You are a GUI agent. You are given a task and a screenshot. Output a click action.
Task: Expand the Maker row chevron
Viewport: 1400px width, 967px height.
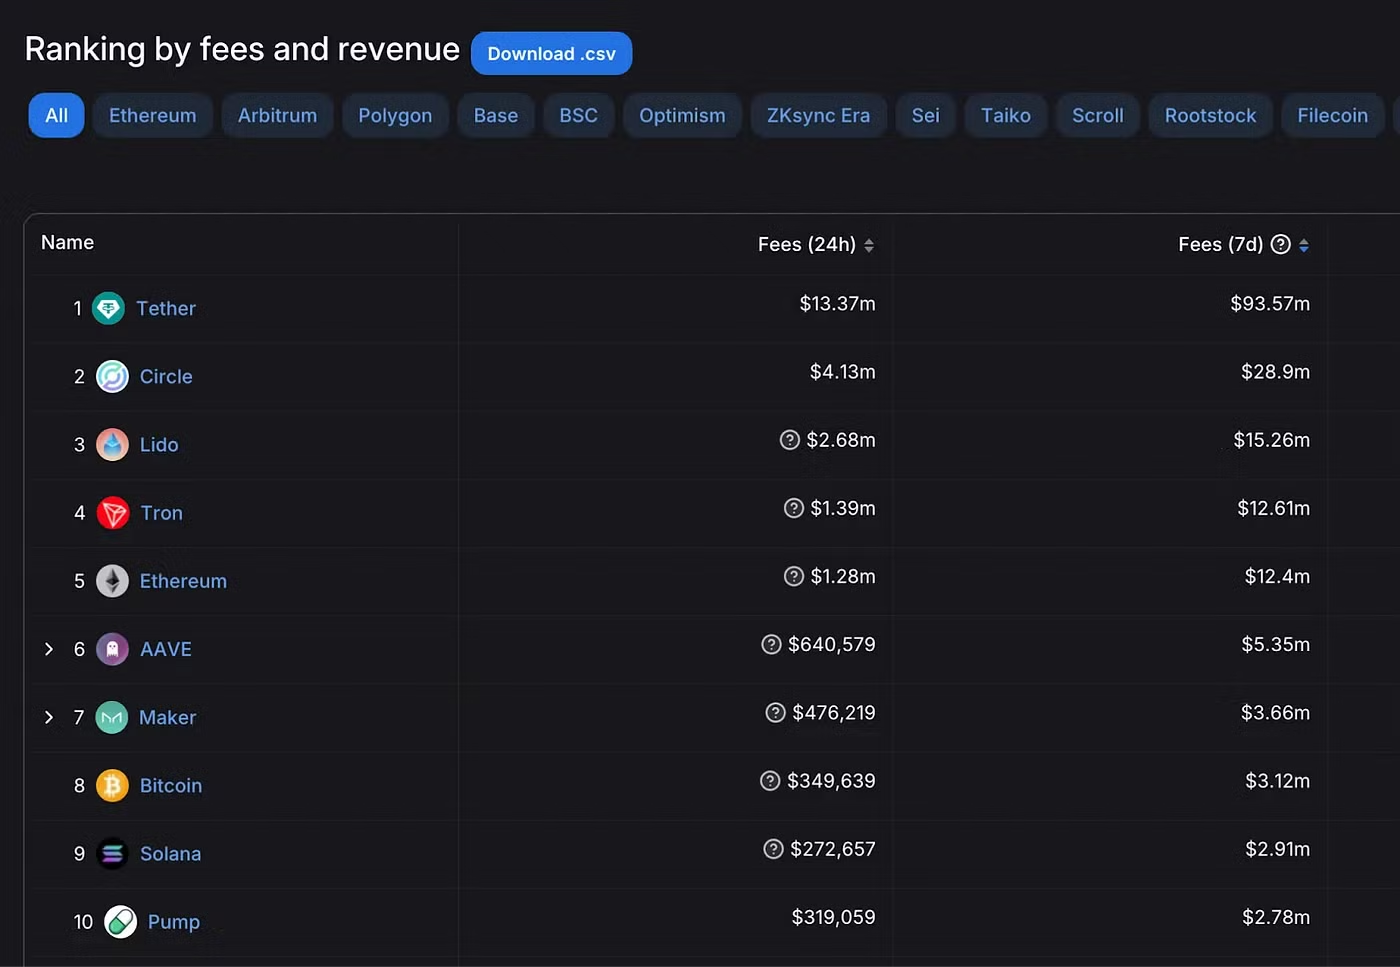(49, 717)
